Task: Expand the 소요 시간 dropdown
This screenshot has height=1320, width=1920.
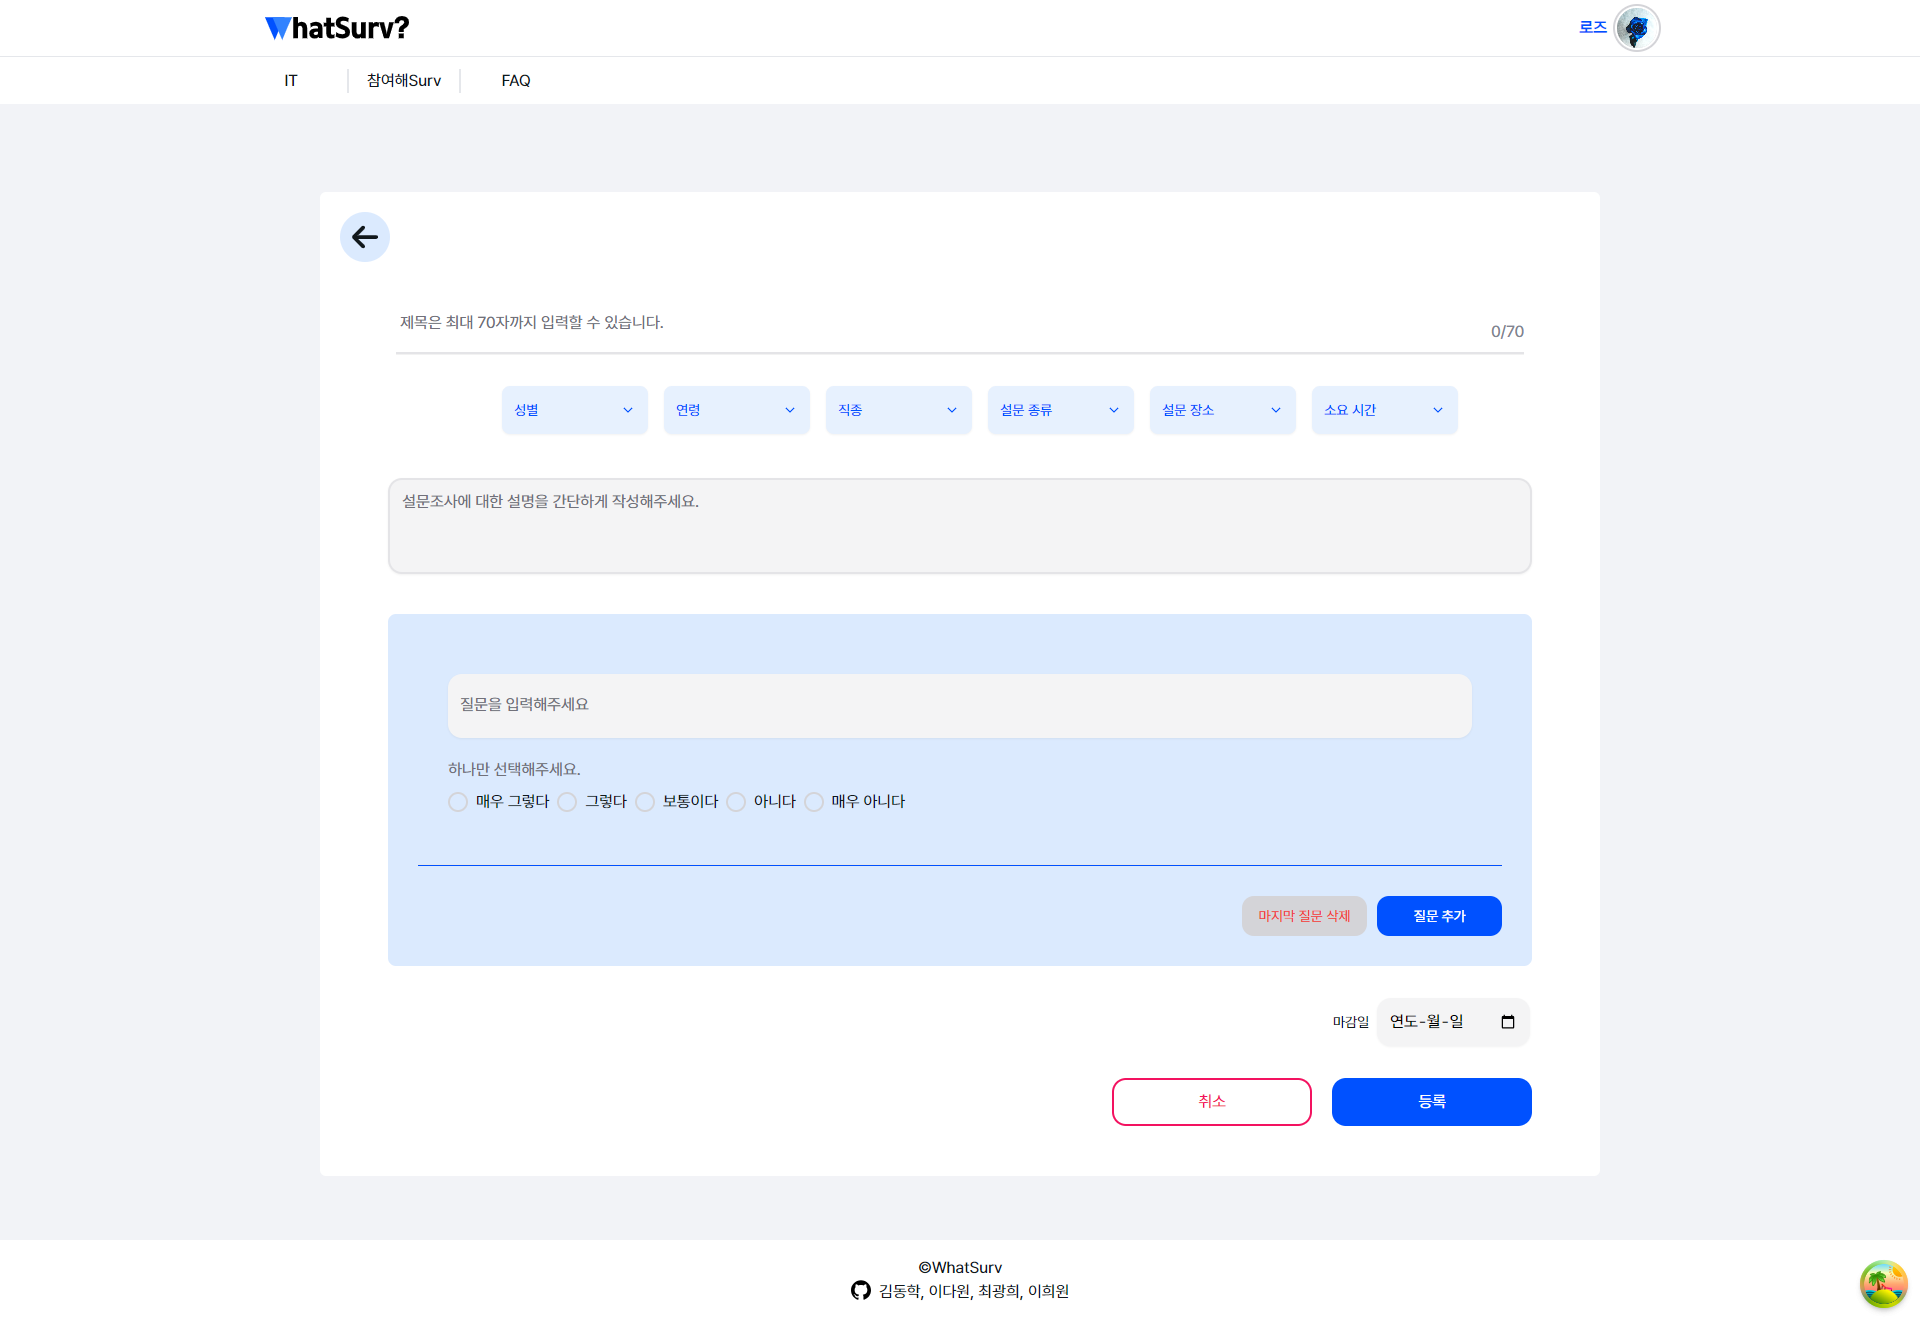Action: [x=1384, y=410]
